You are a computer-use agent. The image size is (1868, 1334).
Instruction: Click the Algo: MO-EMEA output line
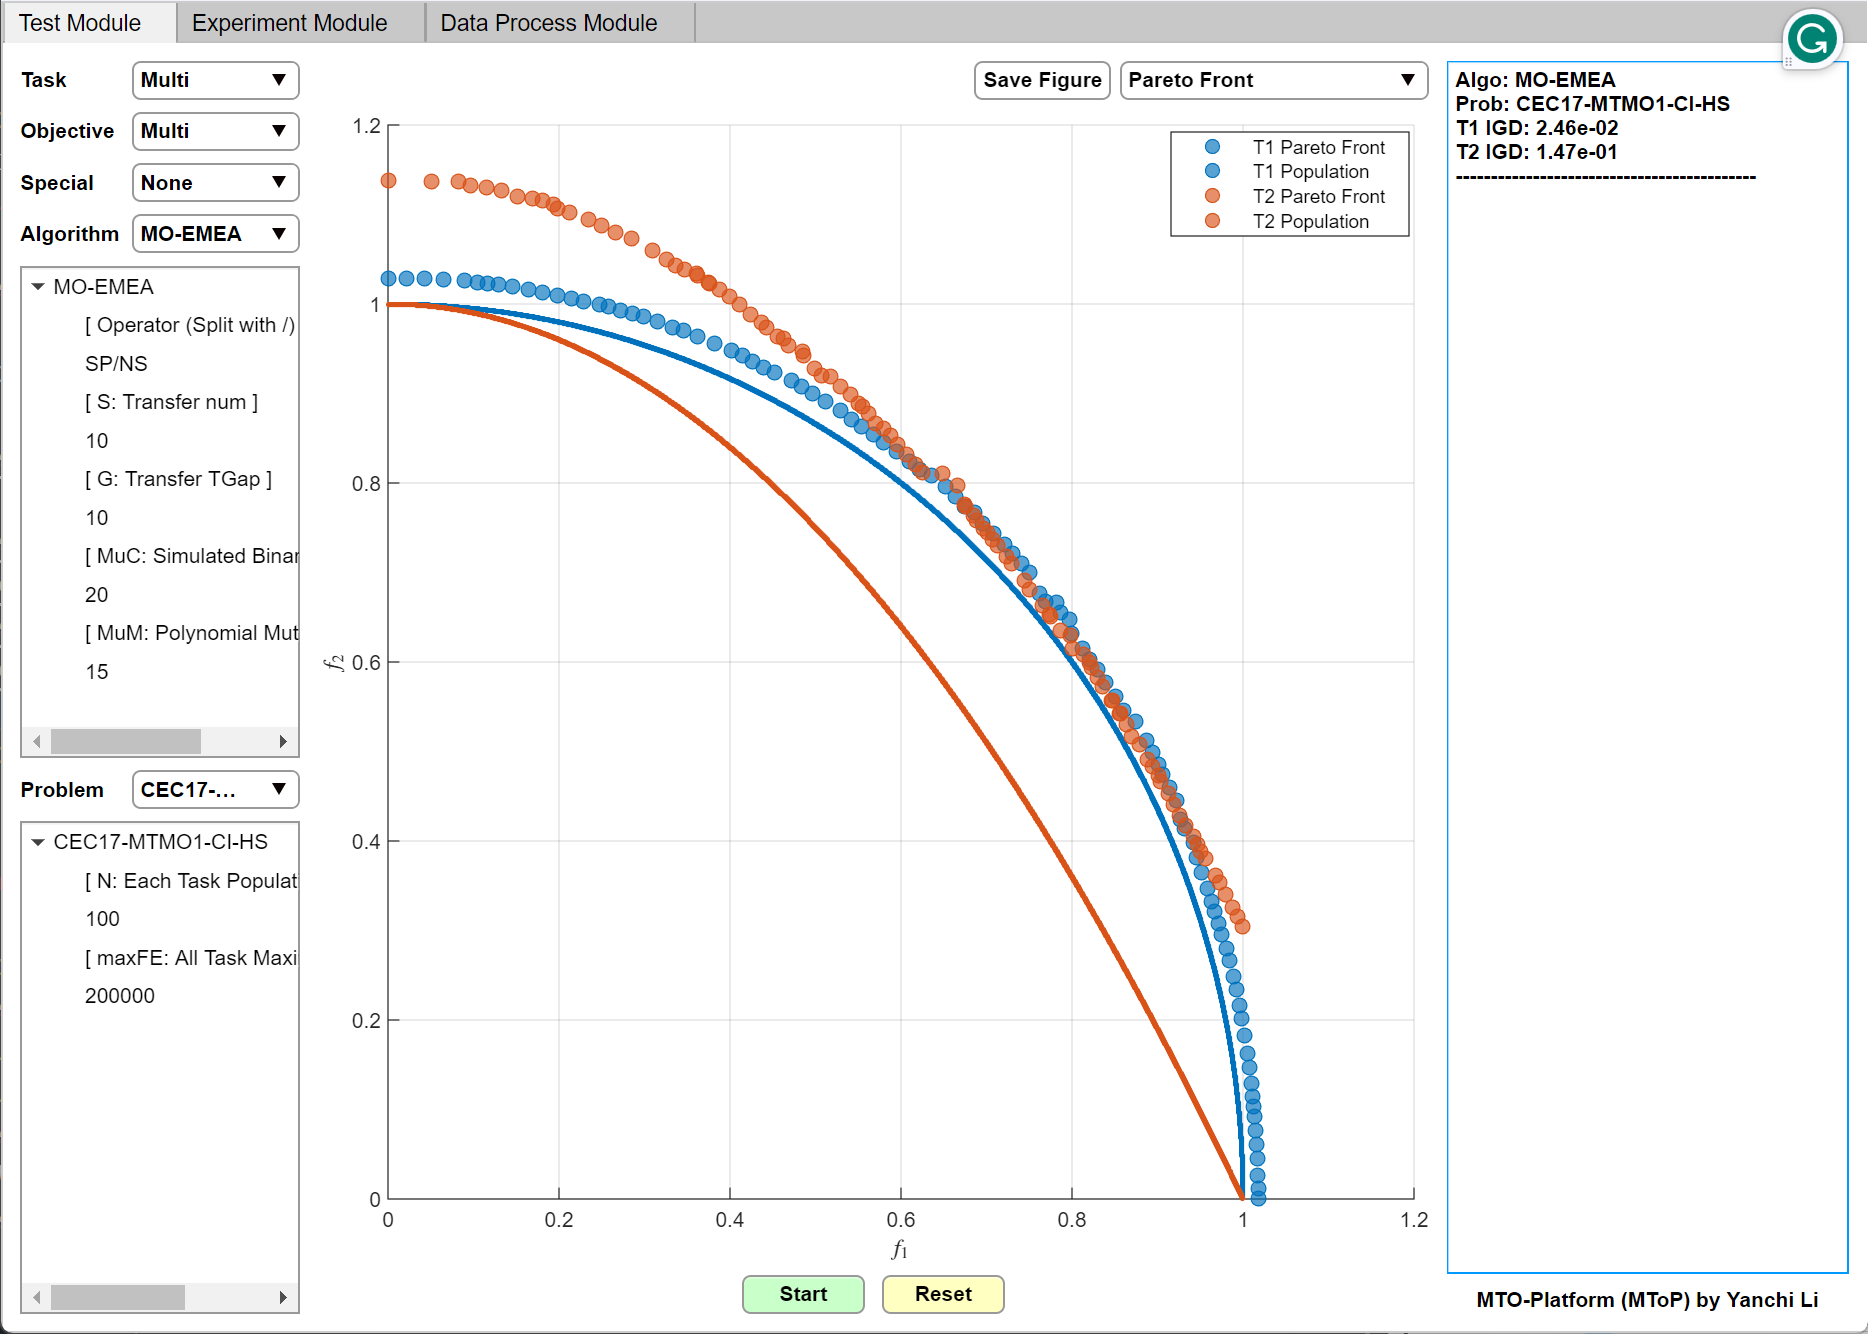click(1535, 80)
